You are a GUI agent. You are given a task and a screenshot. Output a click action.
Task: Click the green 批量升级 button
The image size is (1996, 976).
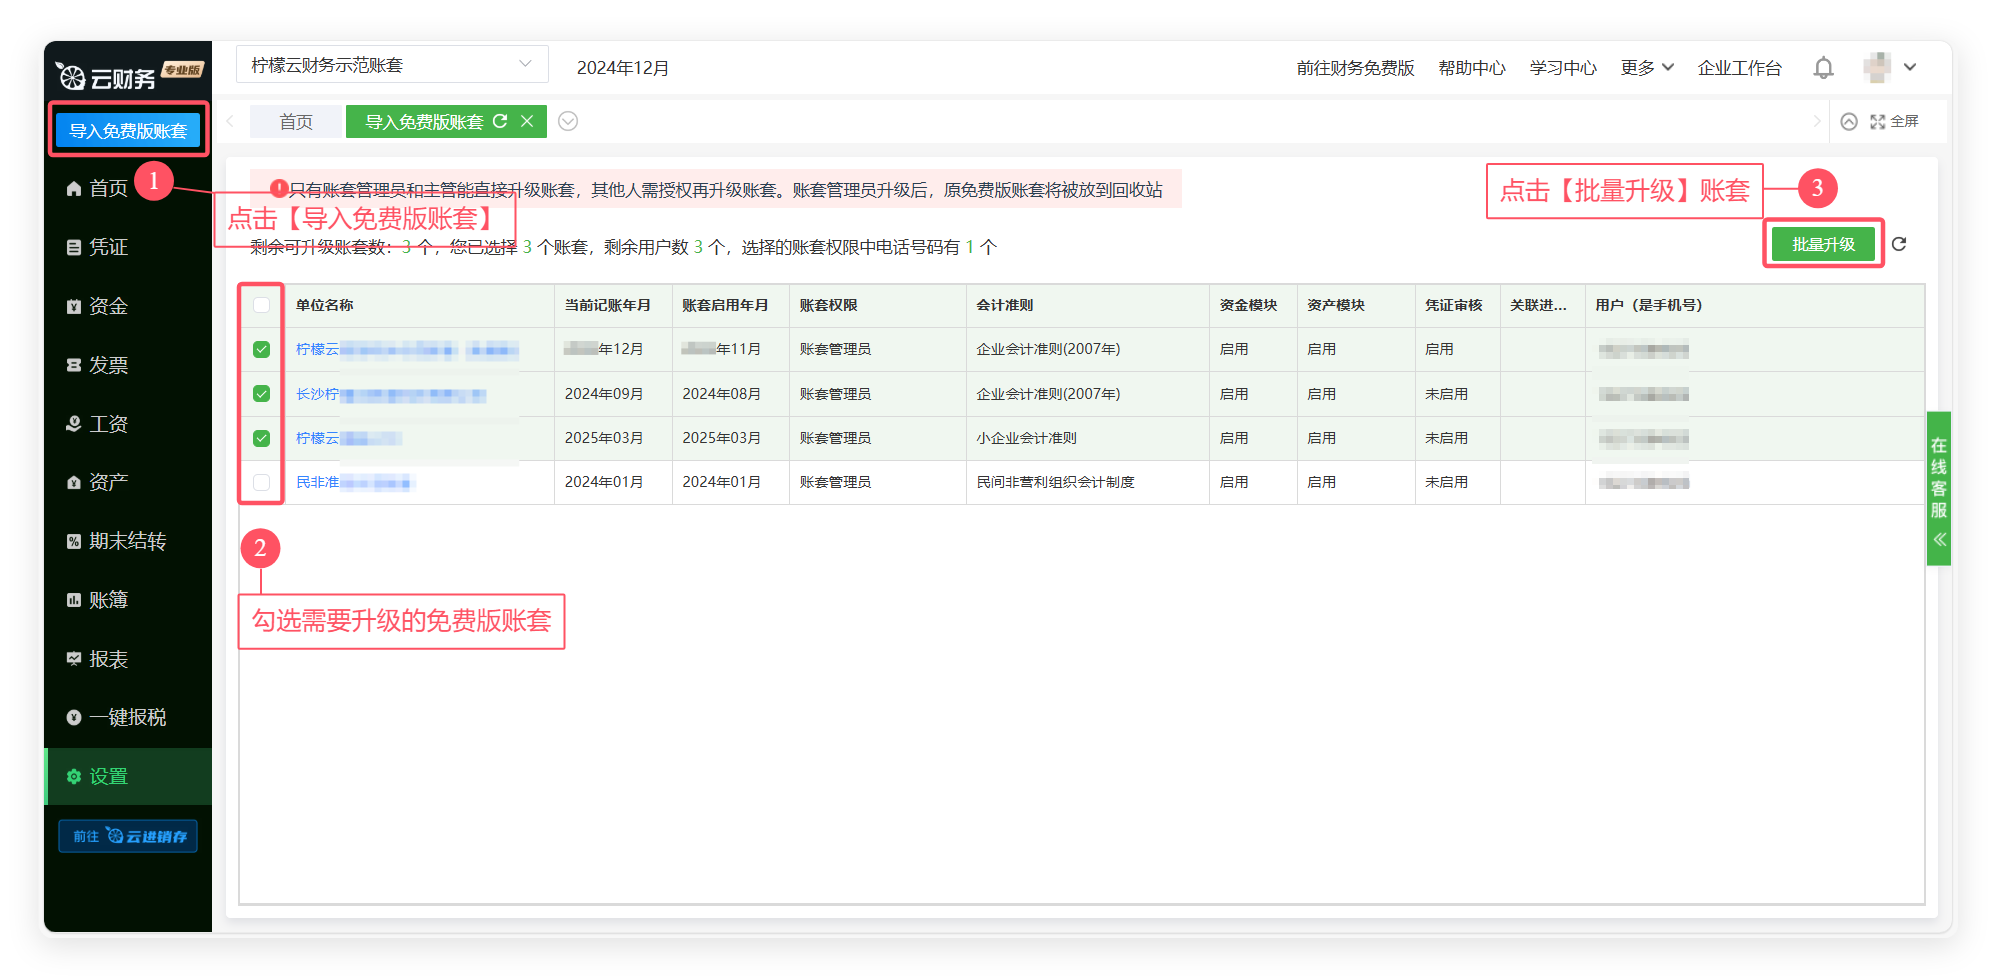(1822, 244)
